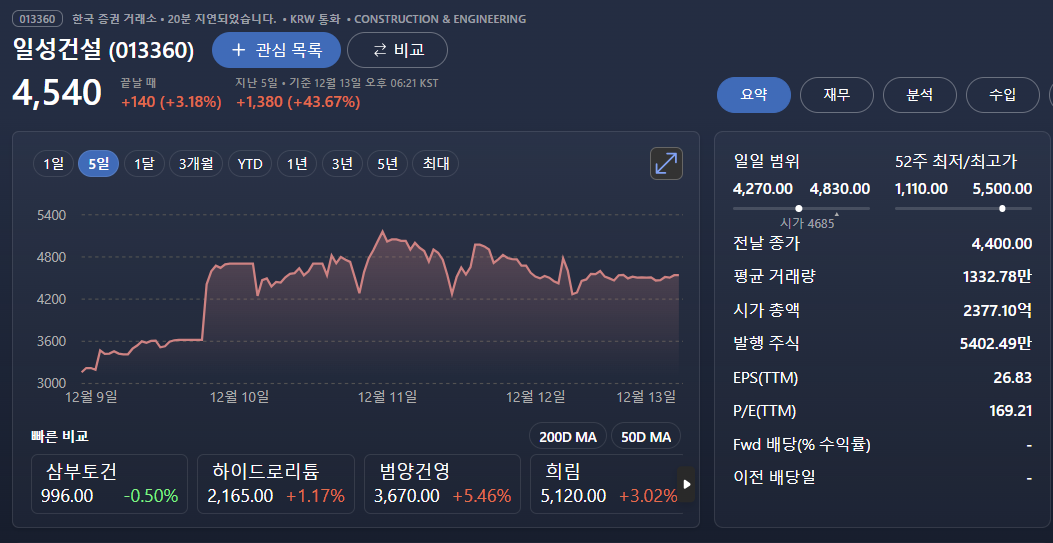Go to the 수입 tab
Viewport: 1053px width, 543px height.
click(x=1003, y=95)
